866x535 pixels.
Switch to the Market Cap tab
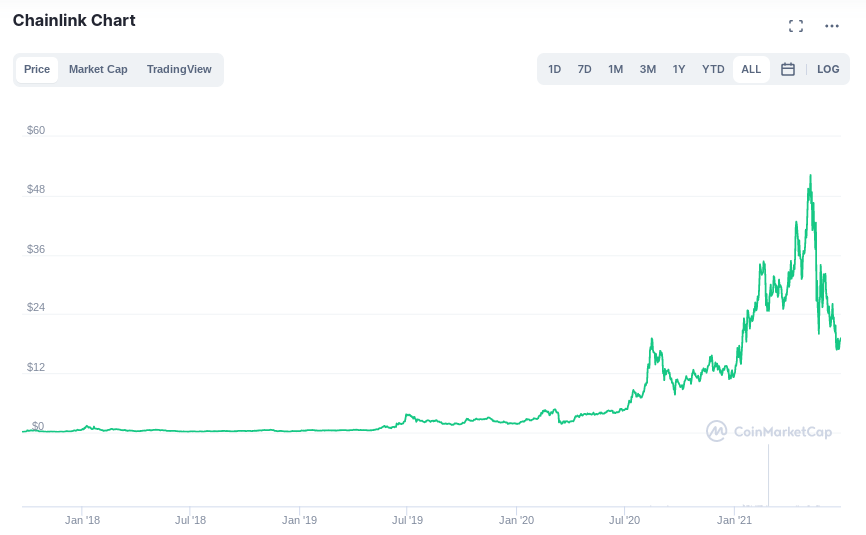tap(98, 70)
